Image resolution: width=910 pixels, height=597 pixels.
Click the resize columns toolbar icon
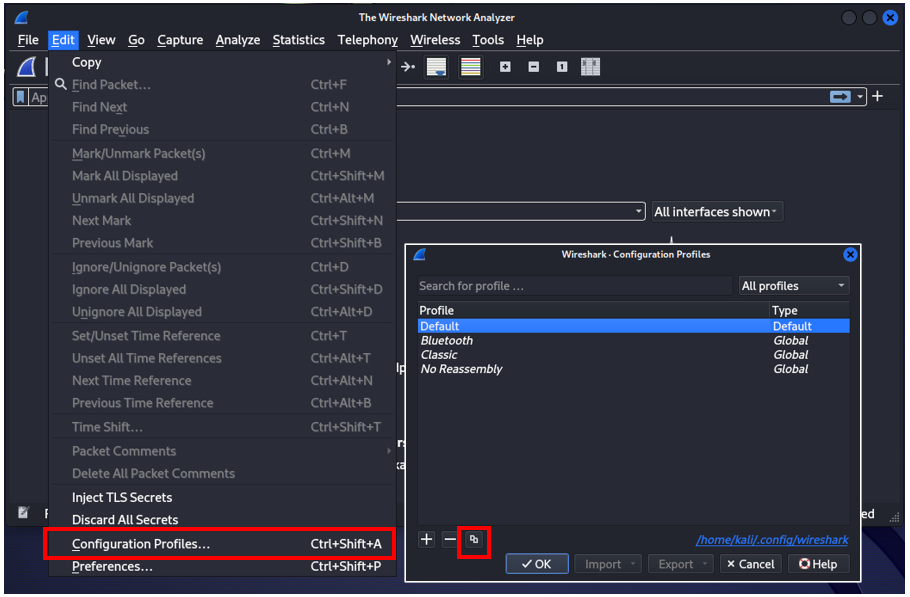point(590,67)
